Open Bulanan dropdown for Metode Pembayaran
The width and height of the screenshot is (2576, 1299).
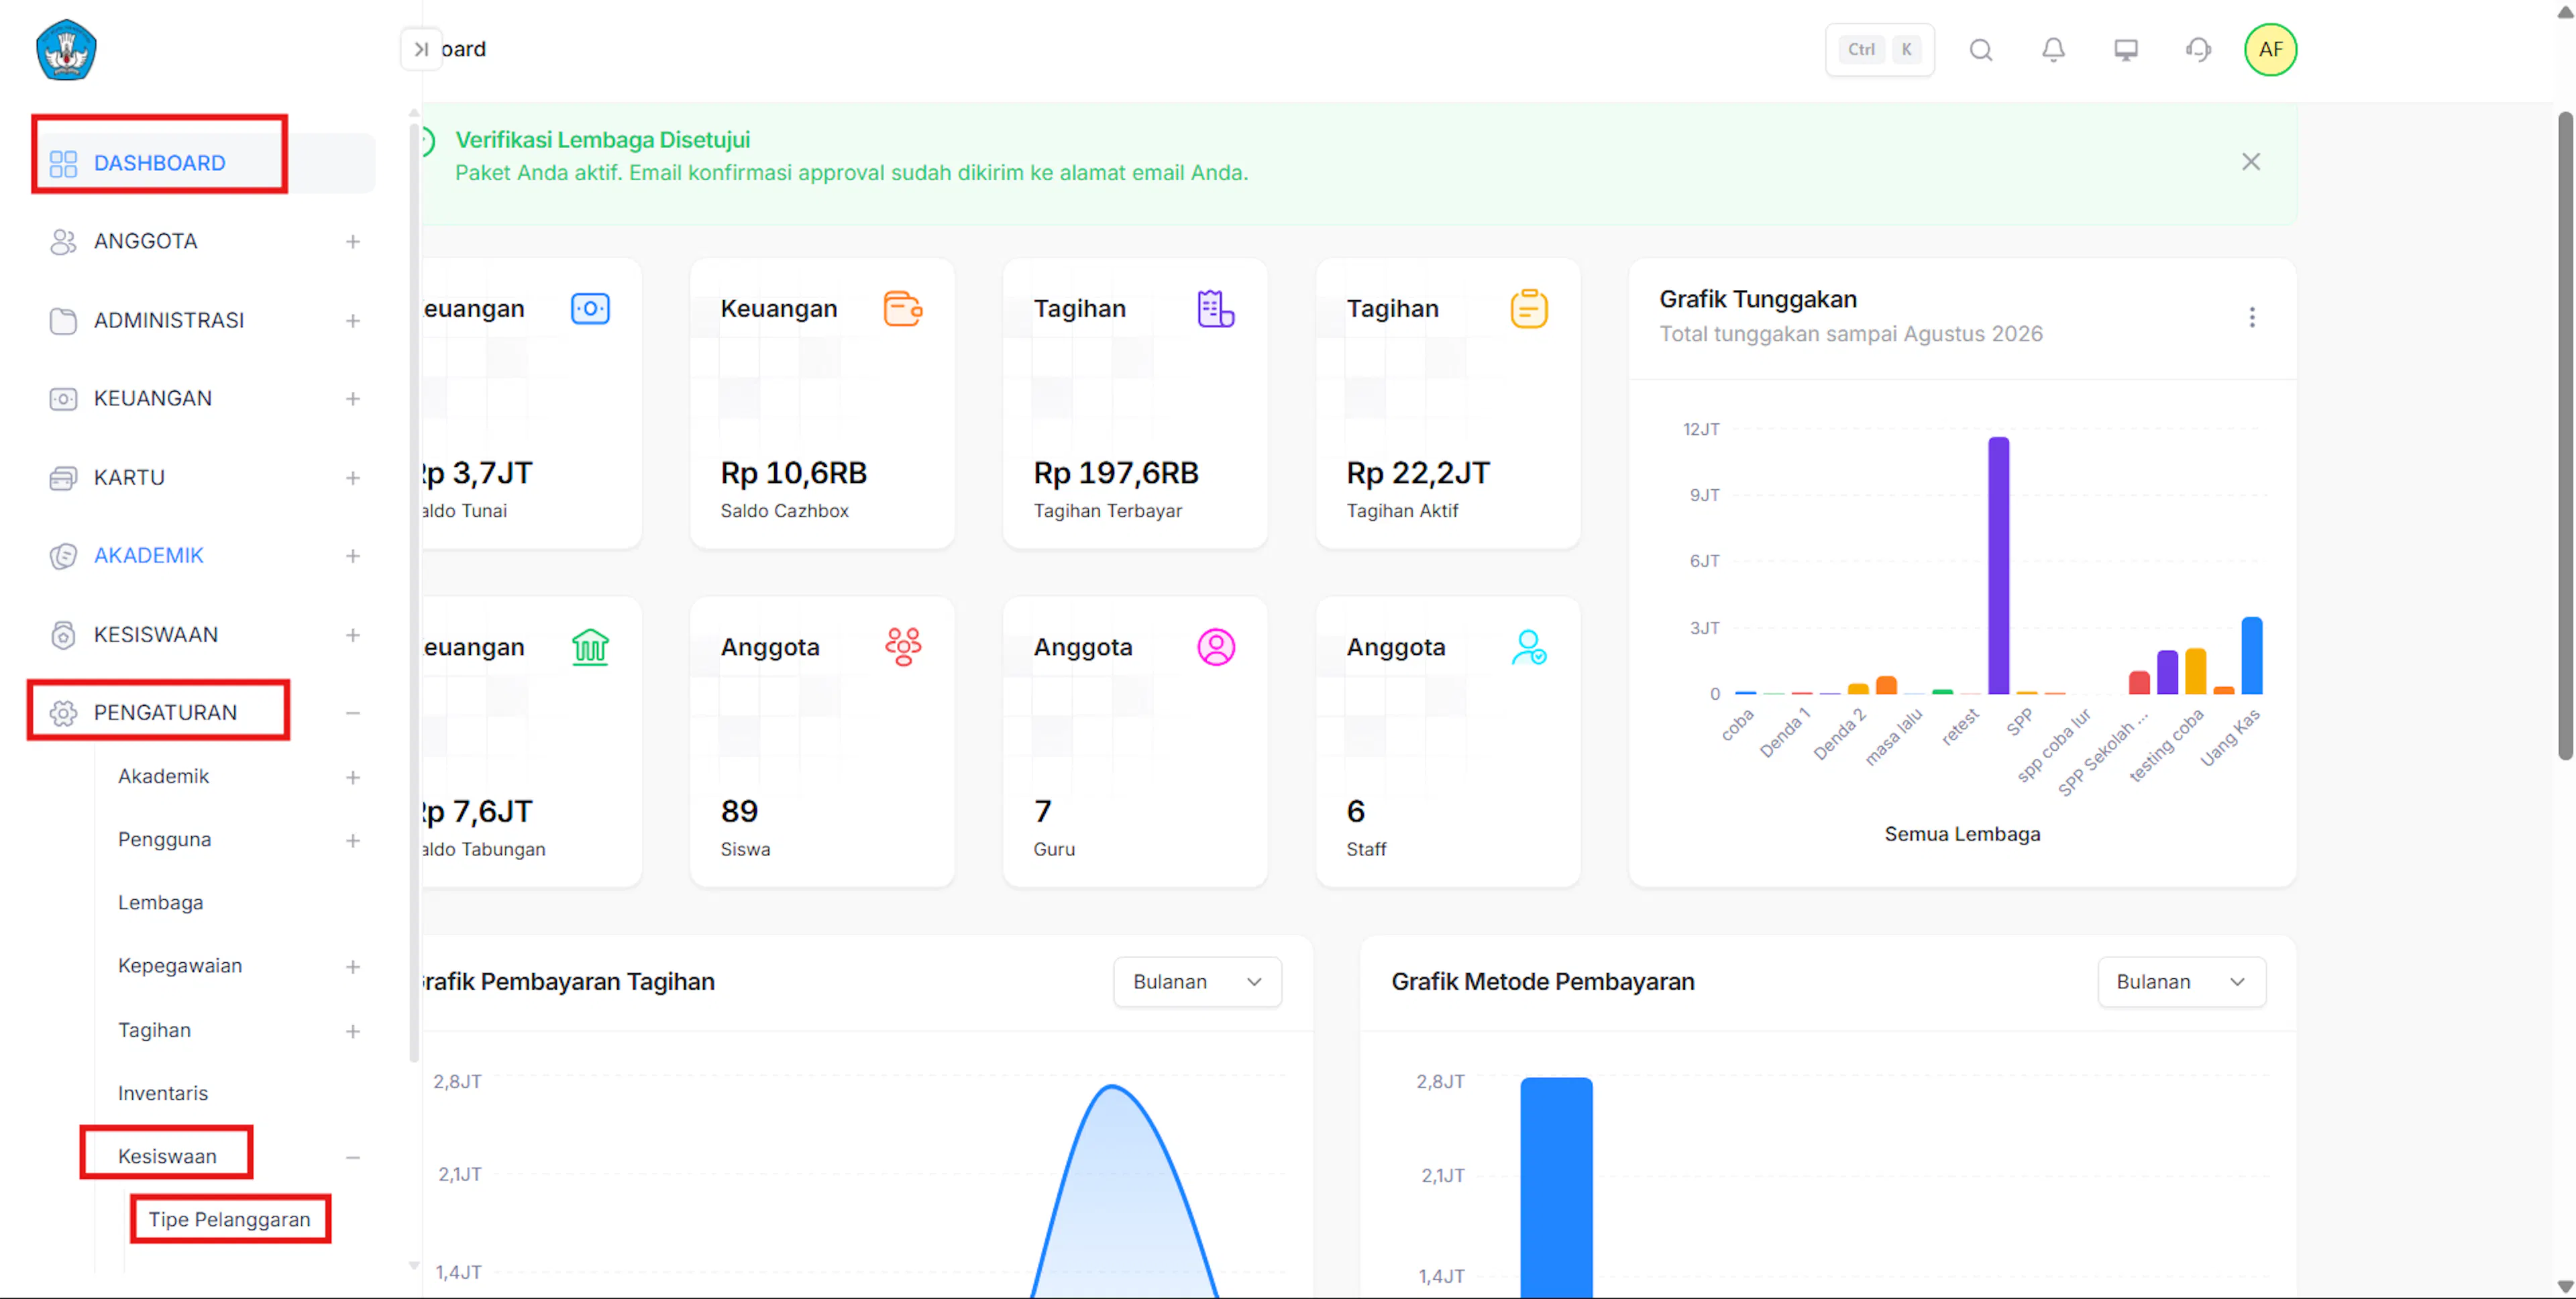(x=2181, y=982)
